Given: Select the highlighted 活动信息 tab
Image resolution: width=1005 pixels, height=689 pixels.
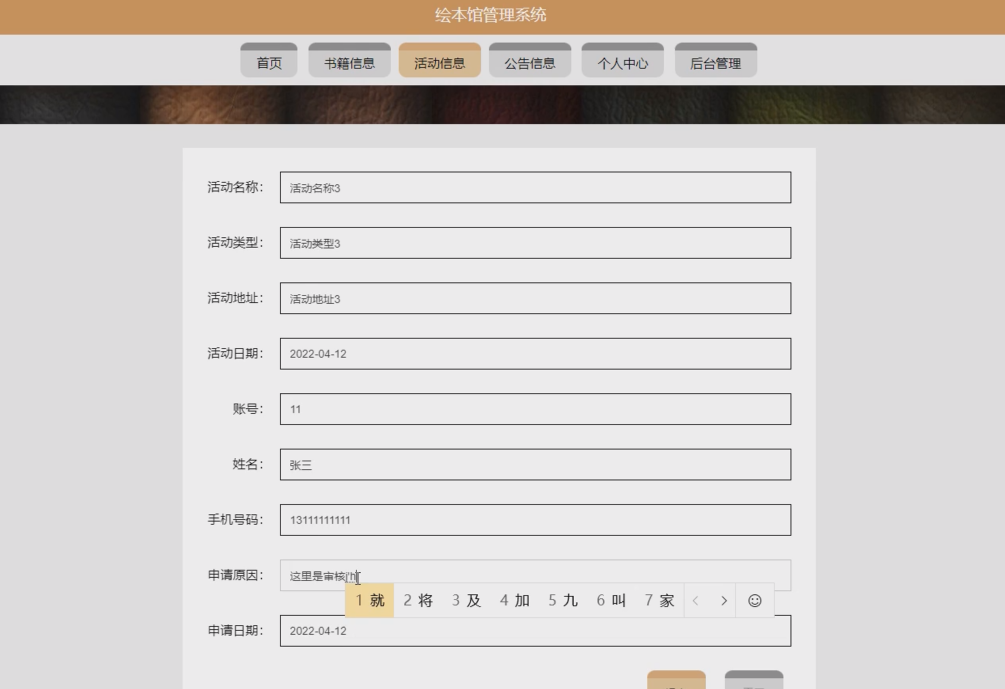Looking at the screenshot, I should (x=441, y=60).
